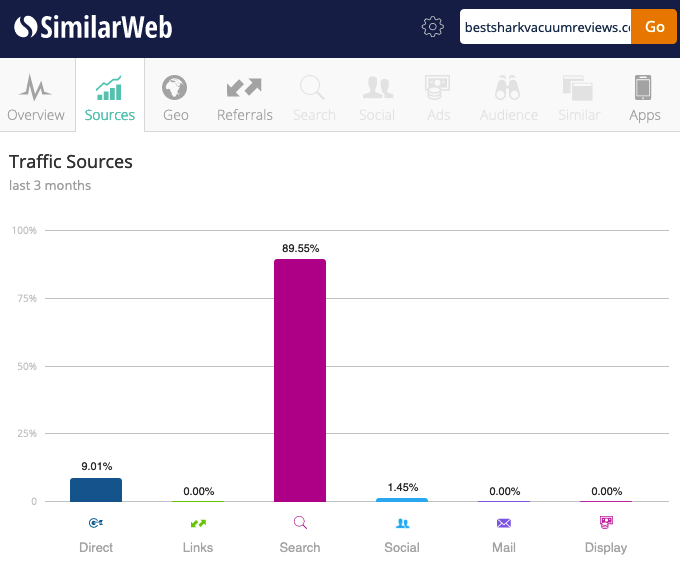Click the magenta Search traffic bar
The image size is (680, 569).
pyautogui.click(x=300, y=380)
